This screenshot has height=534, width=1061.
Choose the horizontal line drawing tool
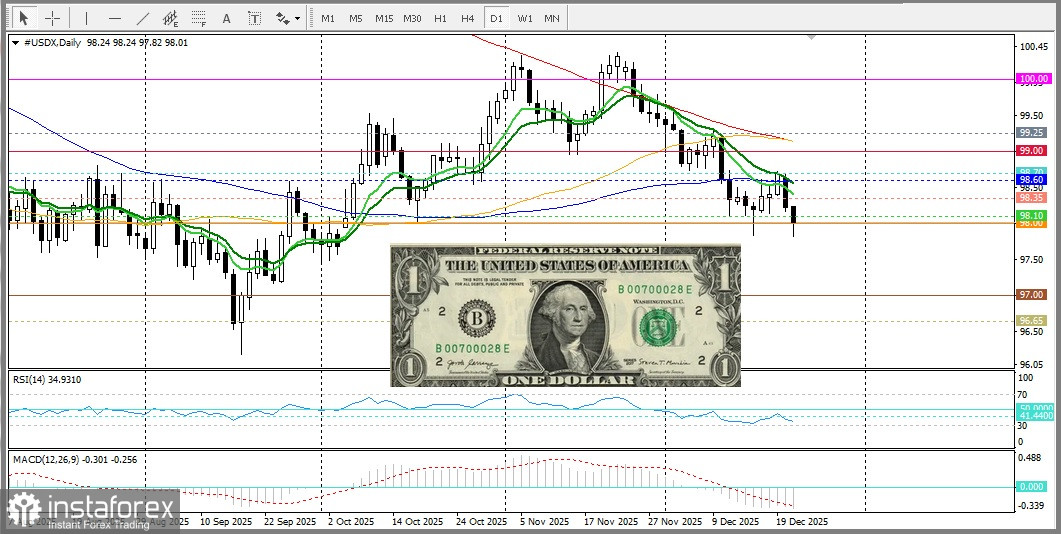click(115, 18)
